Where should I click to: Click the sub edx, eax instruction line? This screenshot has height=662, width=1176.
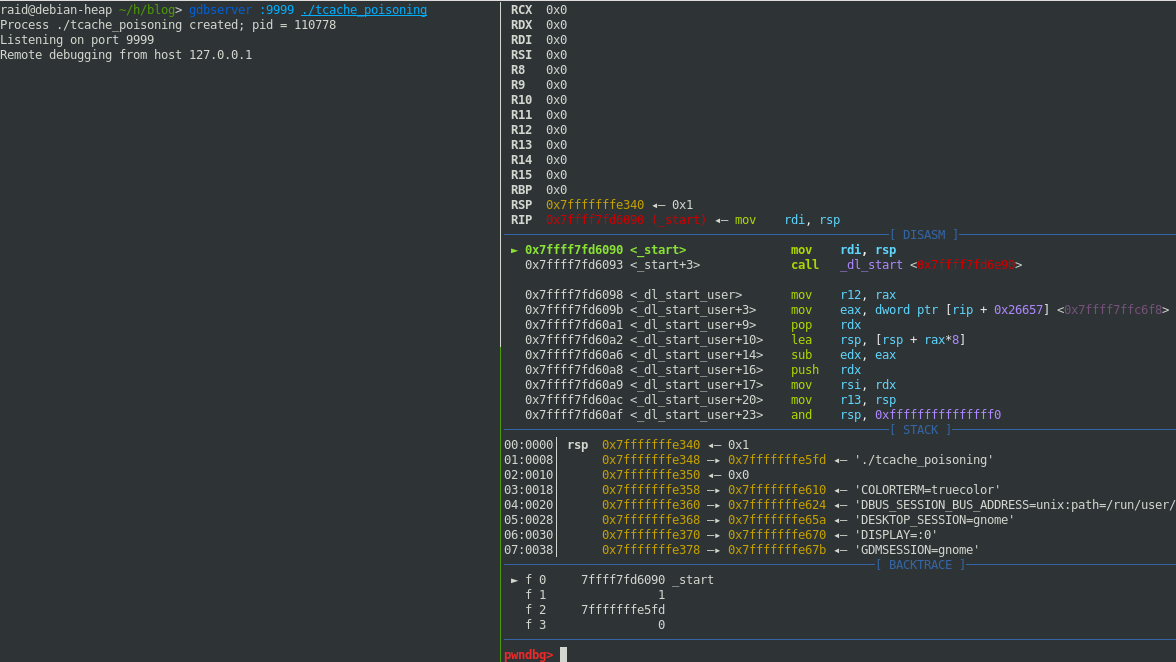pos(710,355)
